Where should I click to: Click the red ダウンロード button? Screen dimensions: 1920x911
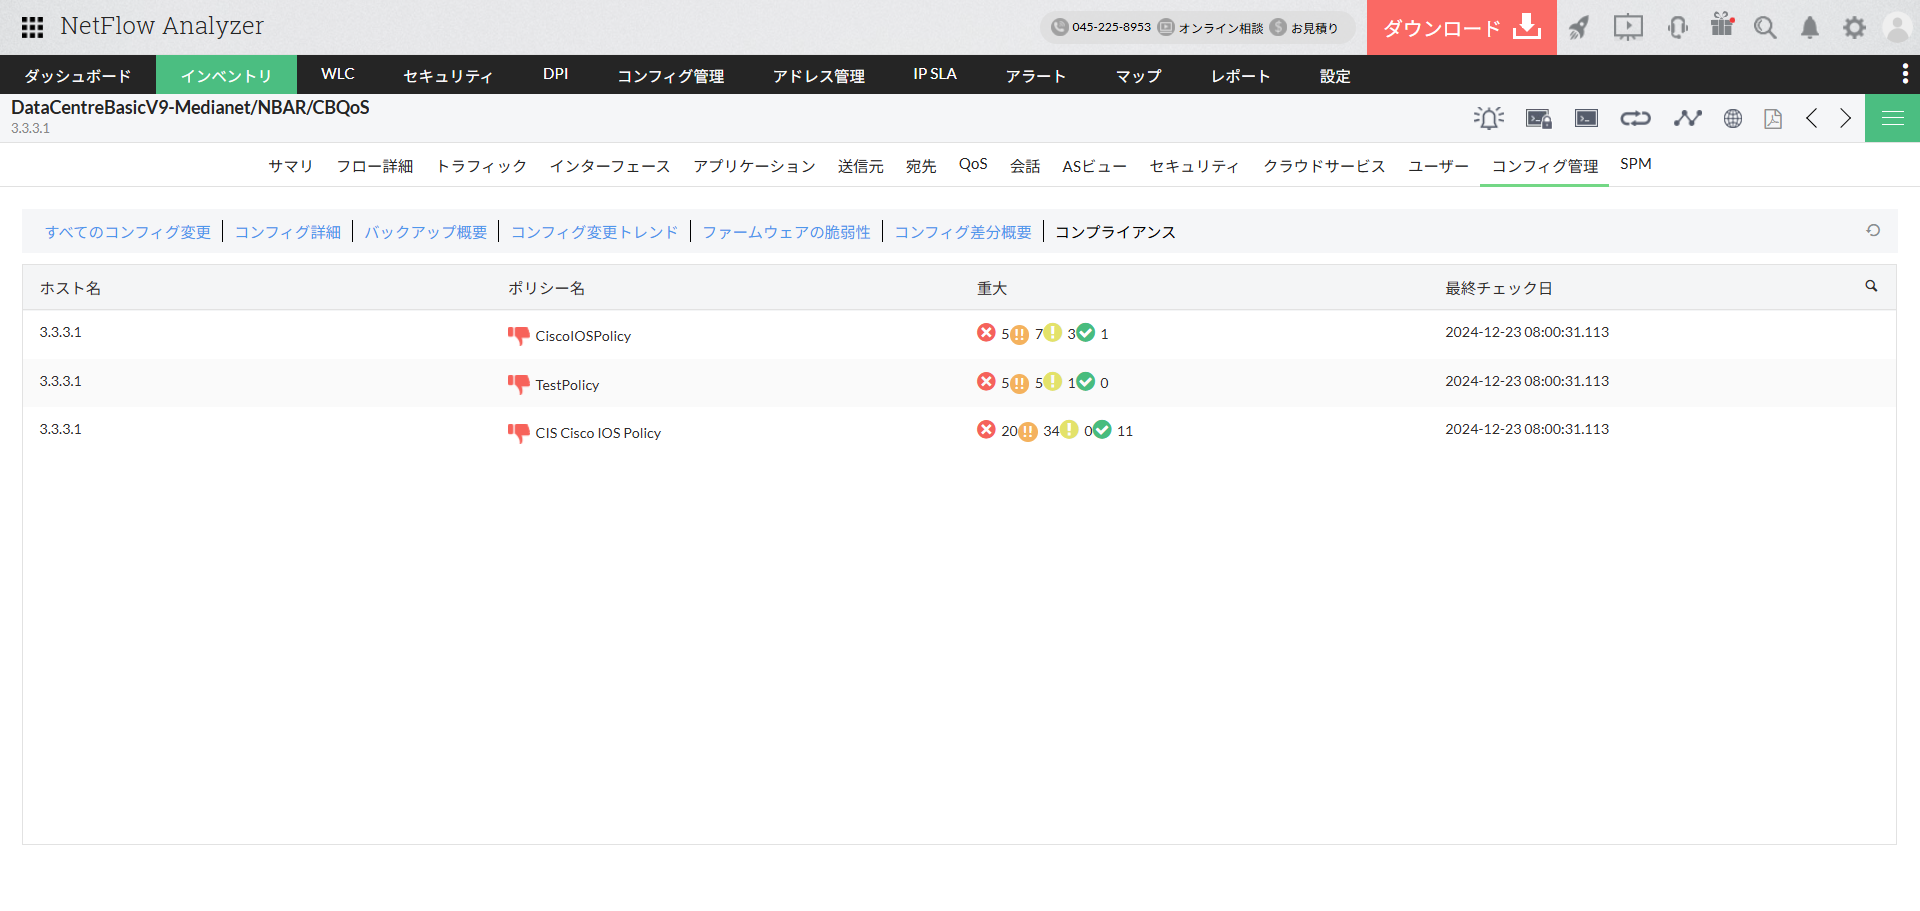point(1461,27)
